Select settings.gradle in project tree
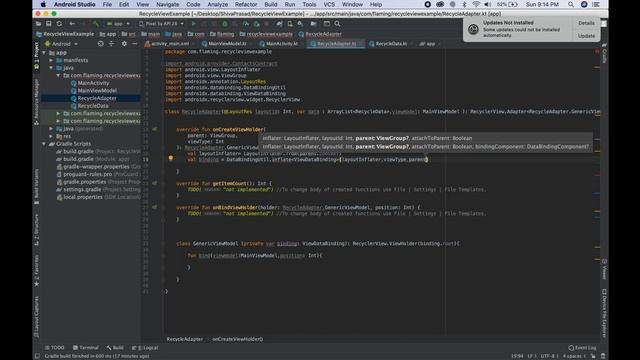This screenshot has height=360, width=640. pyautogui.click(x=82, y=189)
